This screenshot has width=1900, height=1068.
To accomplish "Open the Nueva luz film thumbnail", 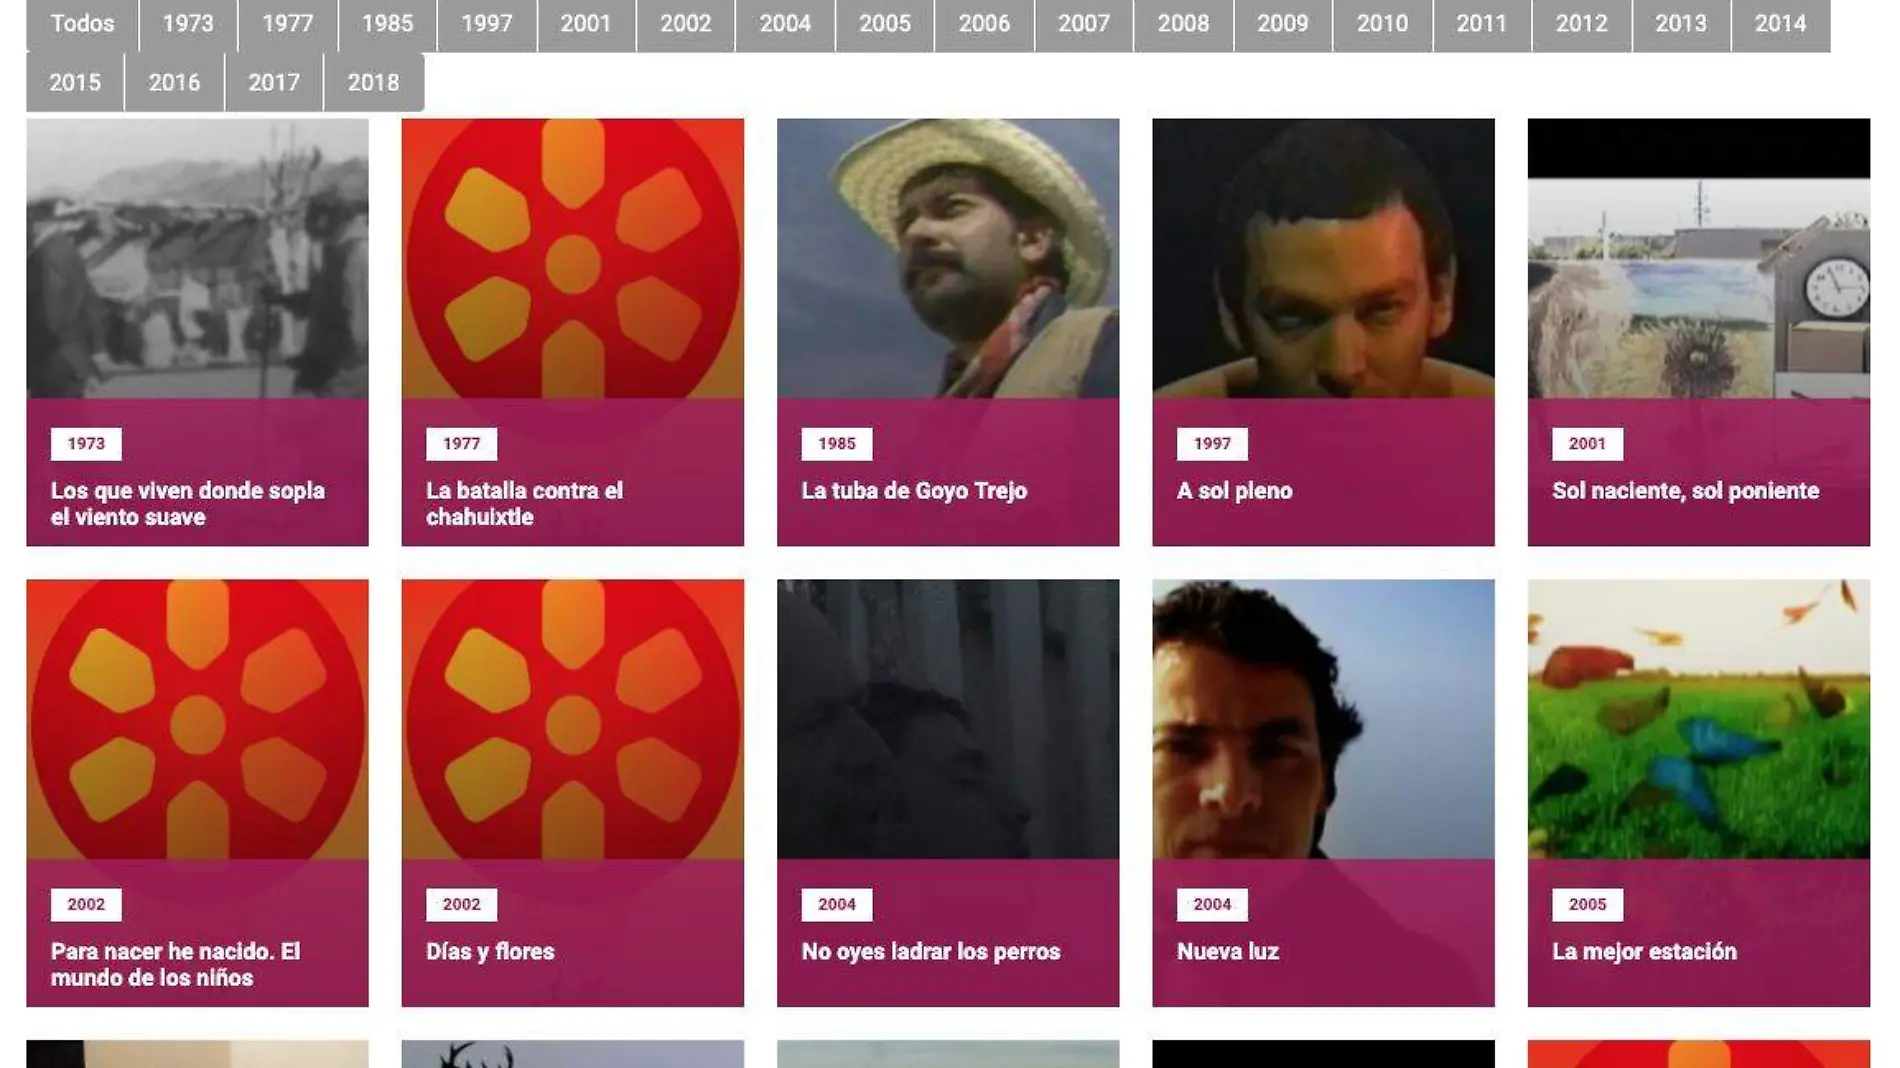I will point(1322,719).
